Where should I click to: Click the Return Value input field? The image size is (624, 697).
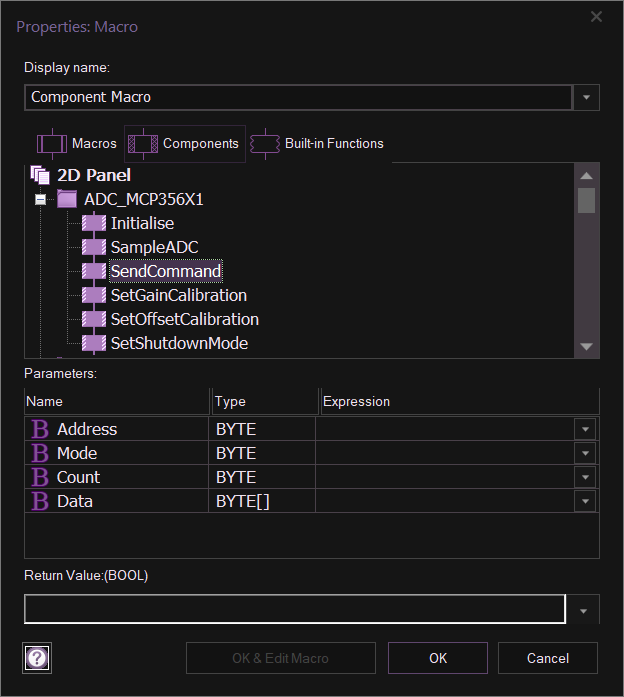coord(295,609)
